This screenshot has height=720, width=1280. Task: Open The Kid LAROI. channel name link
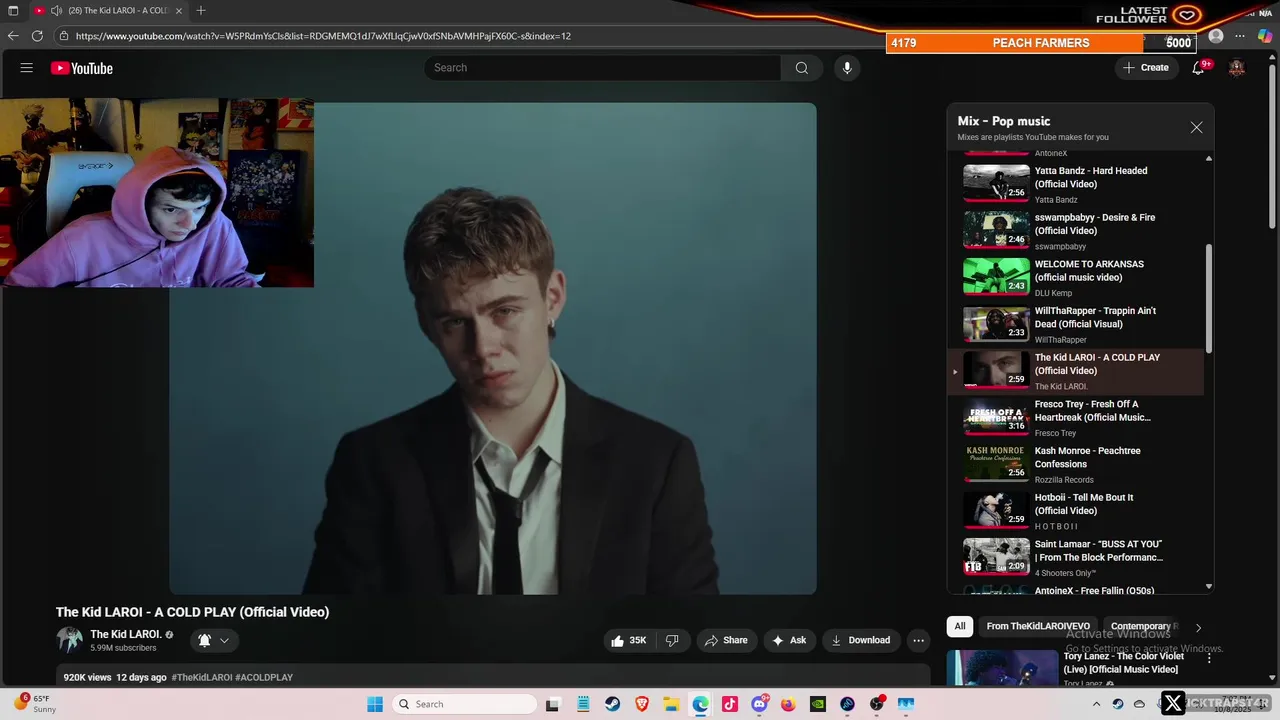point(126,634)
